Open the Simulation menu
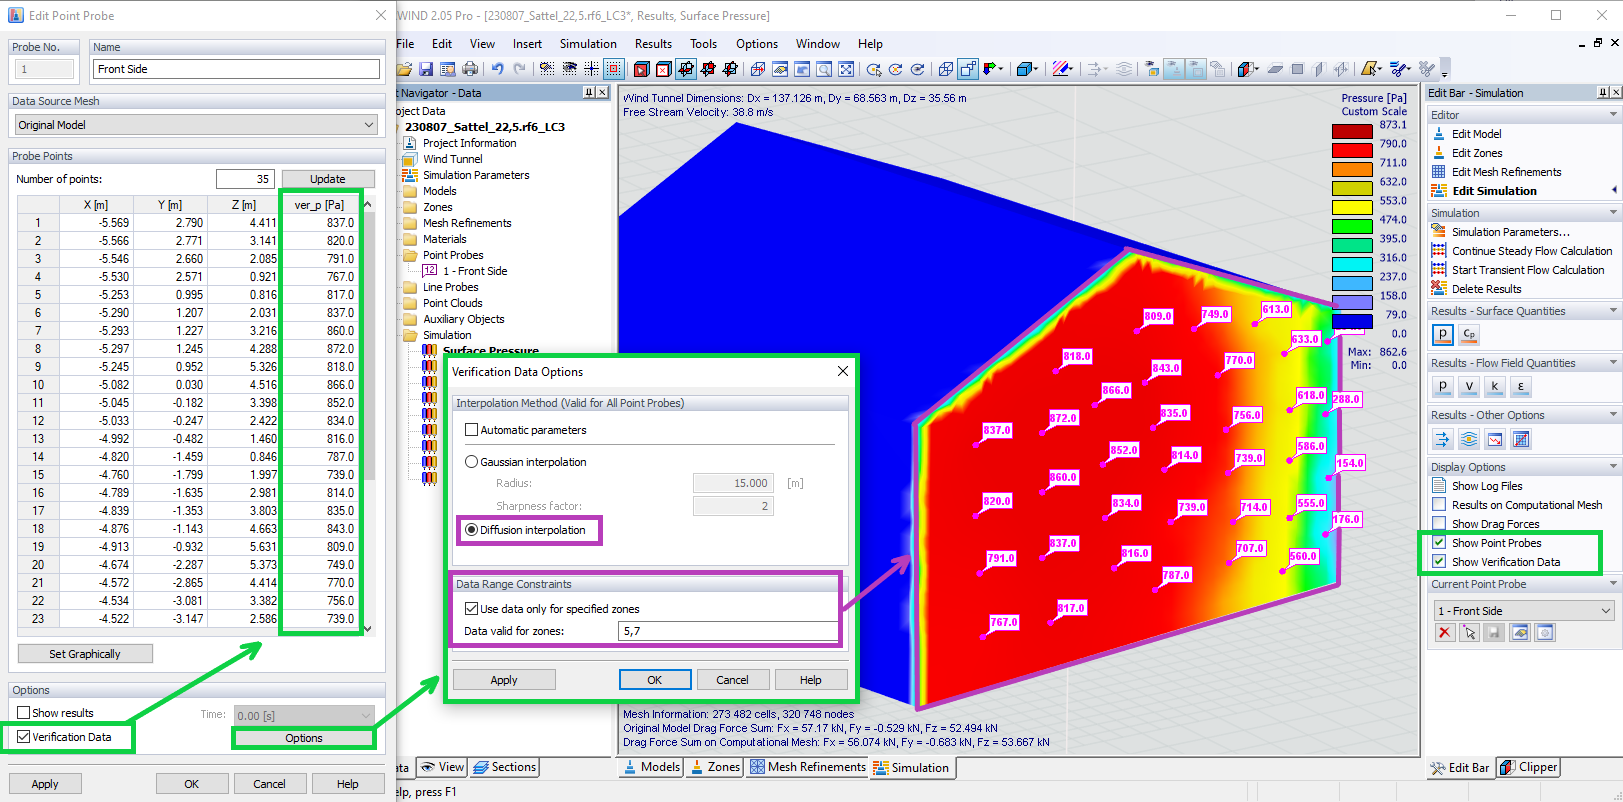This screenshot has height=802, width=1623. tap(588, 44)
